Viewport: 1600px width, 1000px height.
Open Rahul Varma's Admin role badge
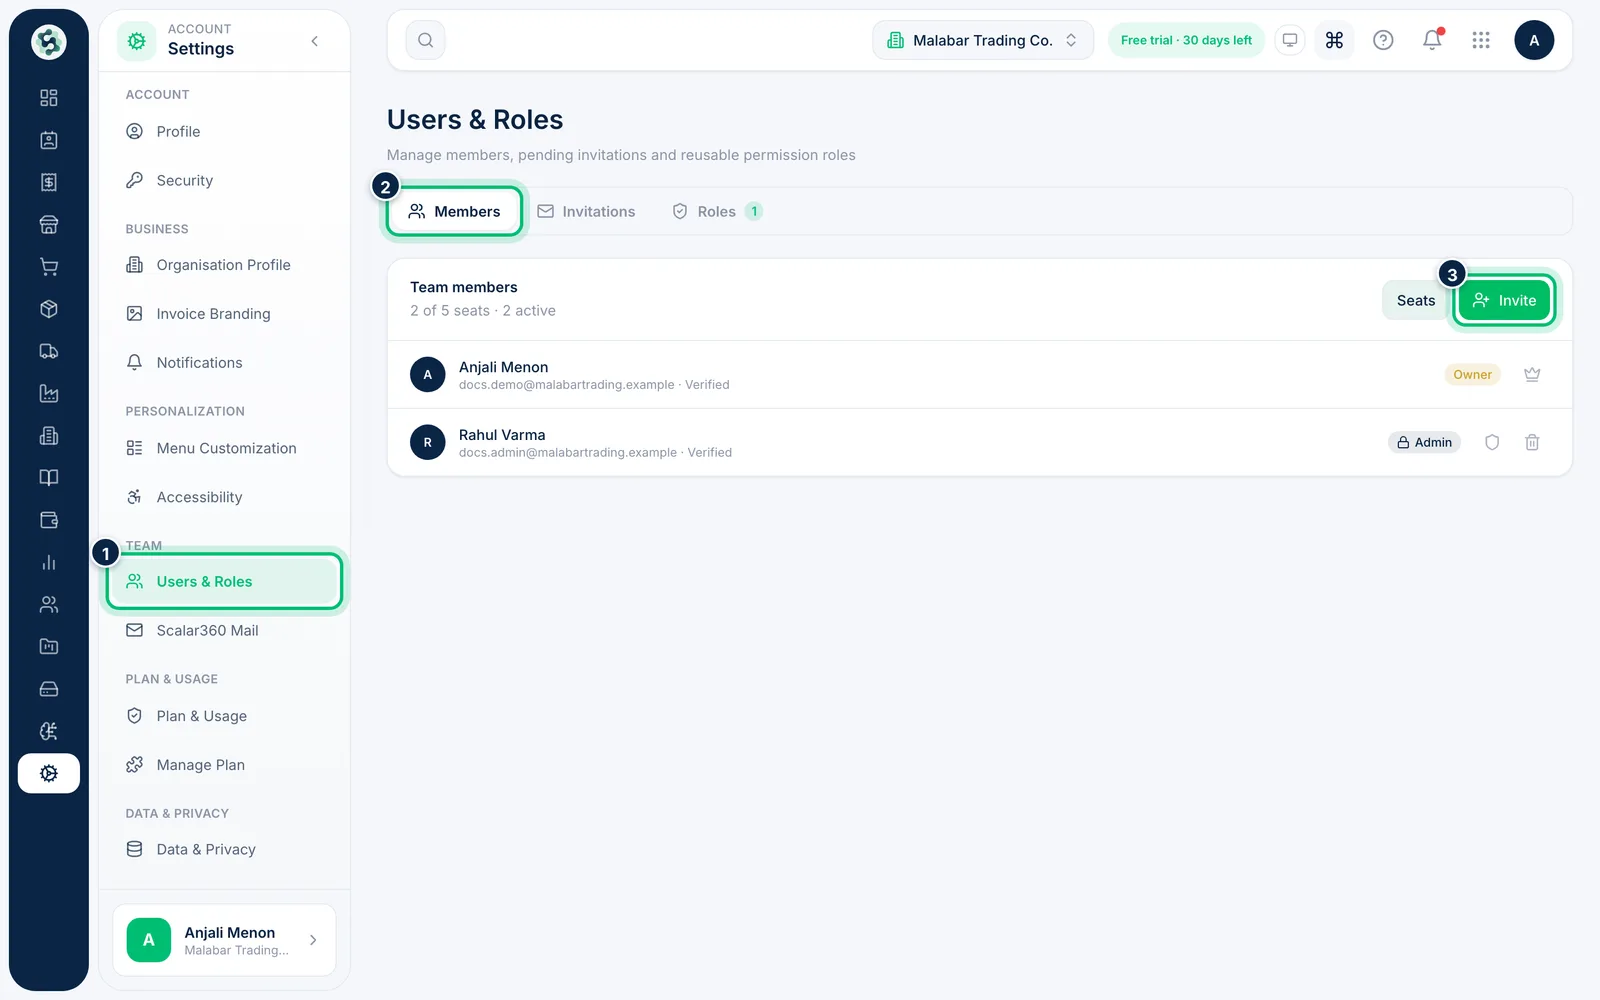click(x=1424, y=442)
